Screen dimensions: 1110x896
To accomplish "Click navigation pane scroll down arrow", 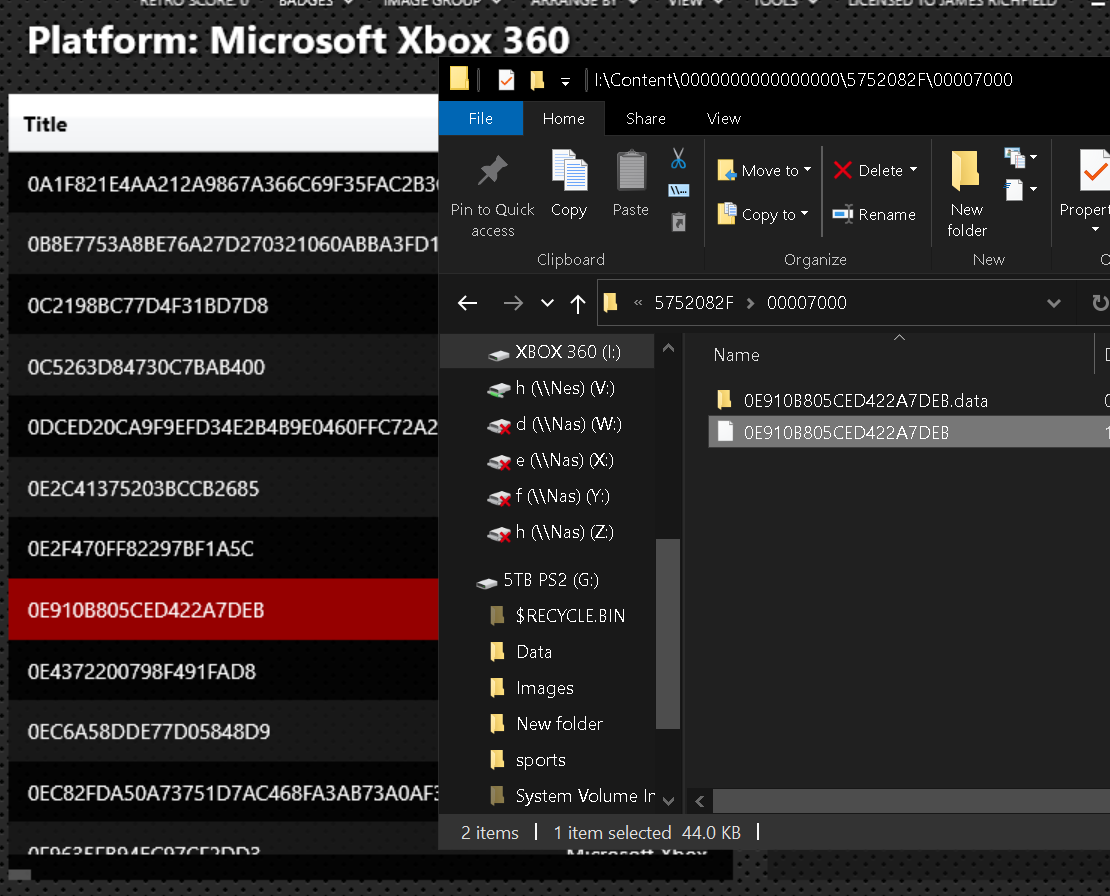I will coord(668,800).
